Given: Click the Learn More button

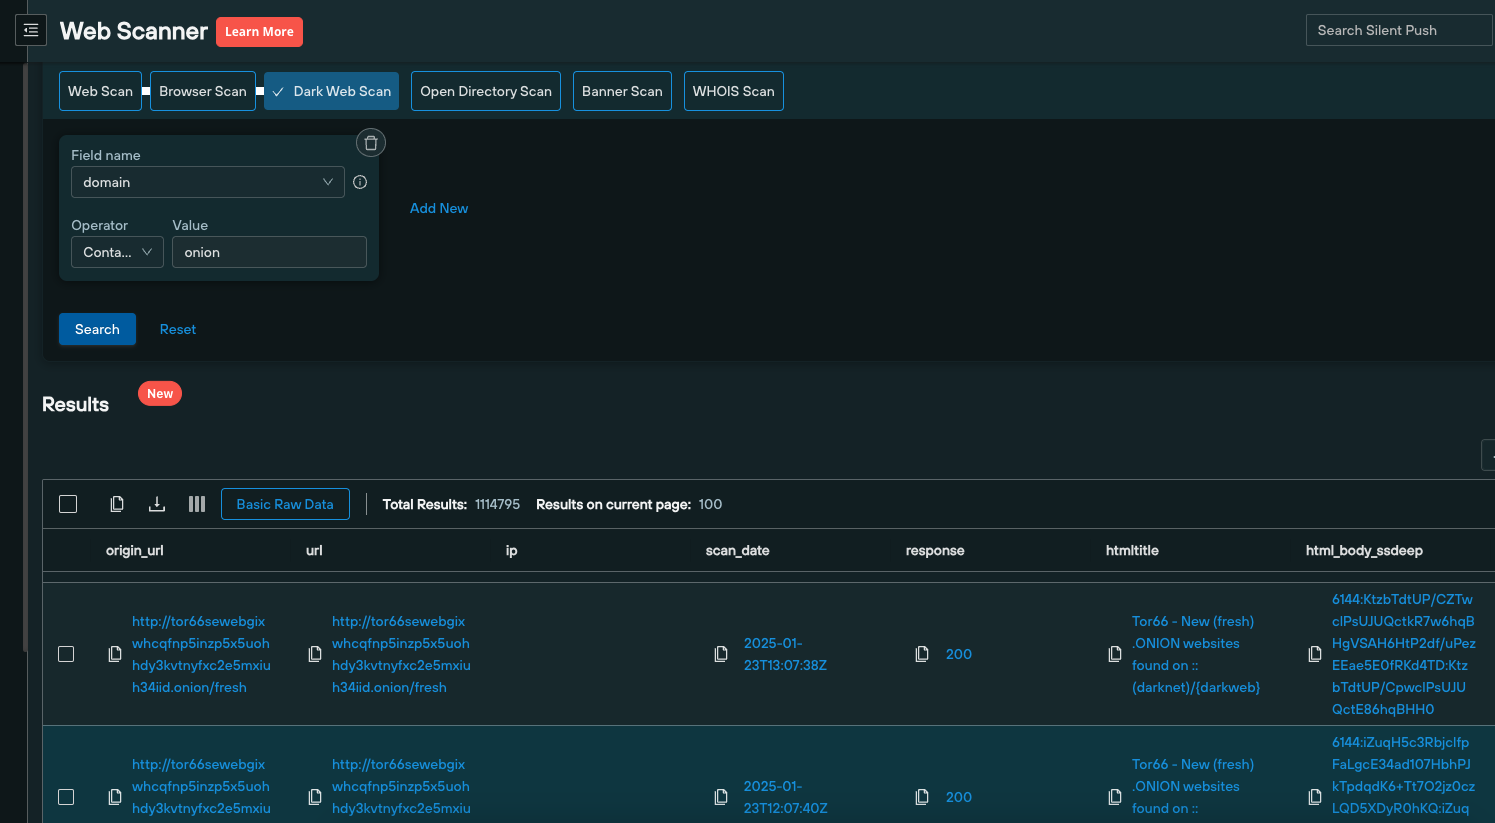Looking at the screenshot, I should [259, 32].
